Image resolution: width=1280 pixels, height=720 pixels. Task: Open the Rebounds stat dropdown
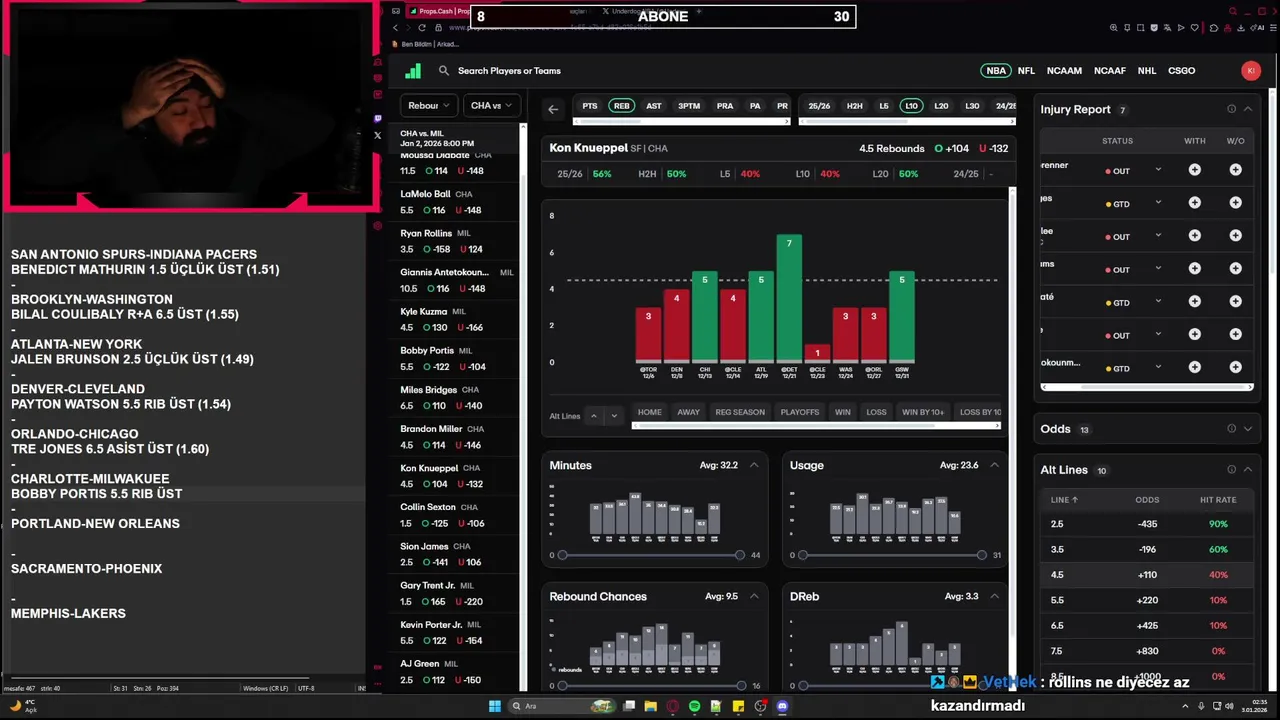[x=429, y=105]
